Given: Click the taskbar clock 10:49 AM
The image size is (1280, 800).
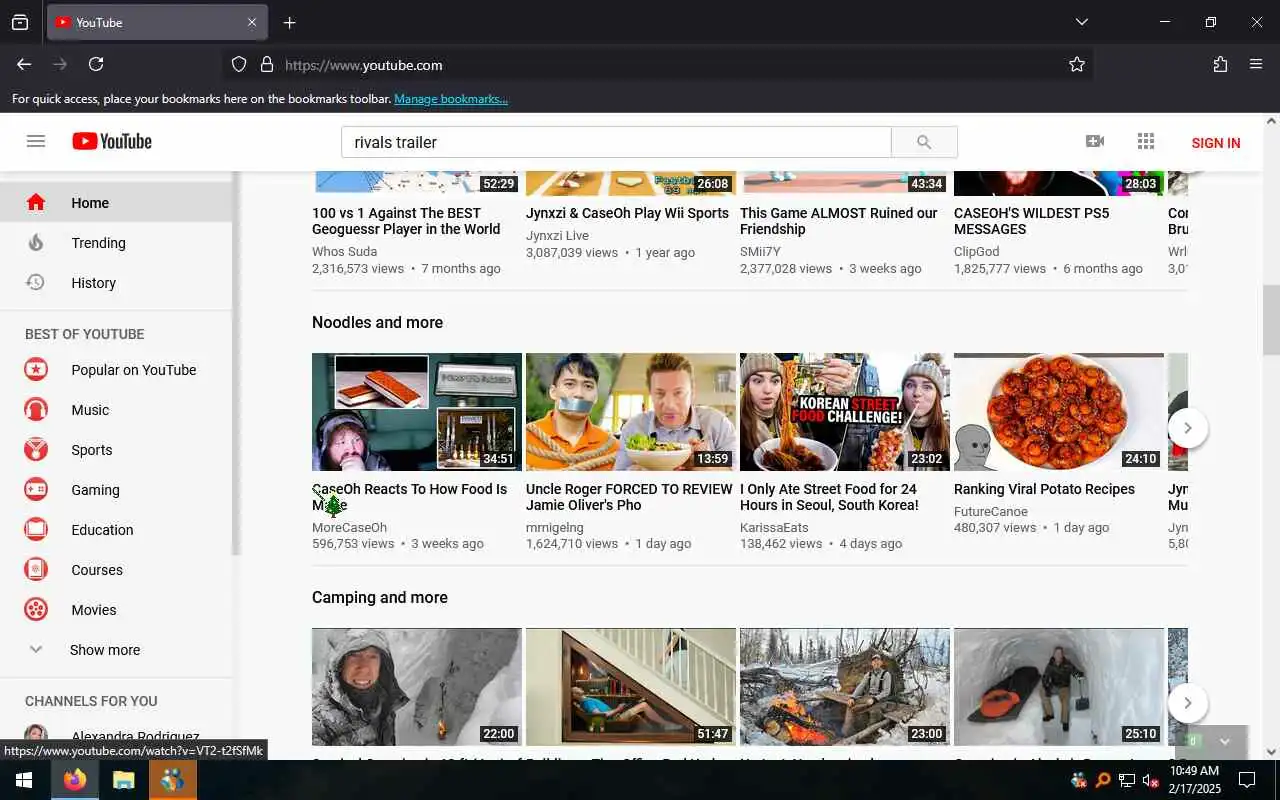Looking at the screenshot, I should point(1195,780).
